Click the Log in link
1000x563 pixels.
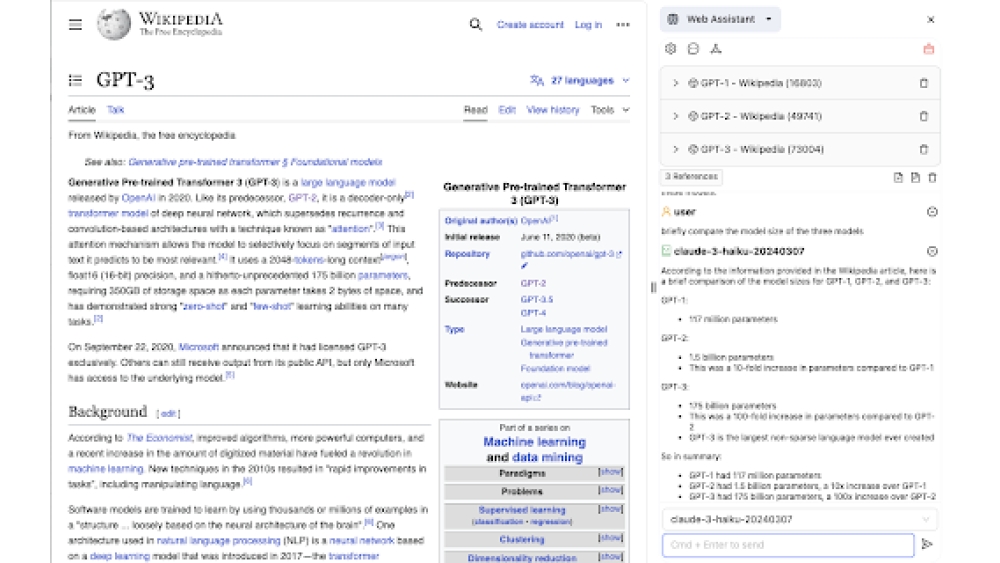(588, 25)
